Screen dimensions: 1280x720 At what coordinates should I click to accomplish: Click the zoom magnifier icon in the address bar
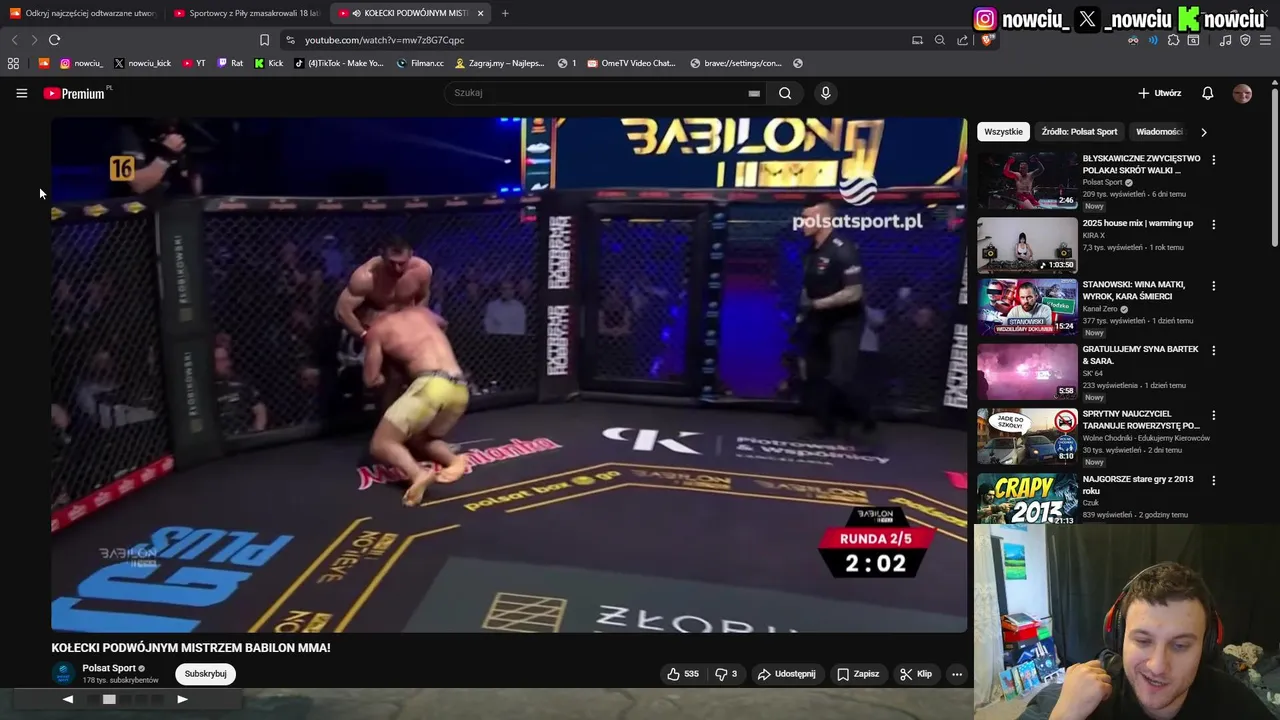940,40
